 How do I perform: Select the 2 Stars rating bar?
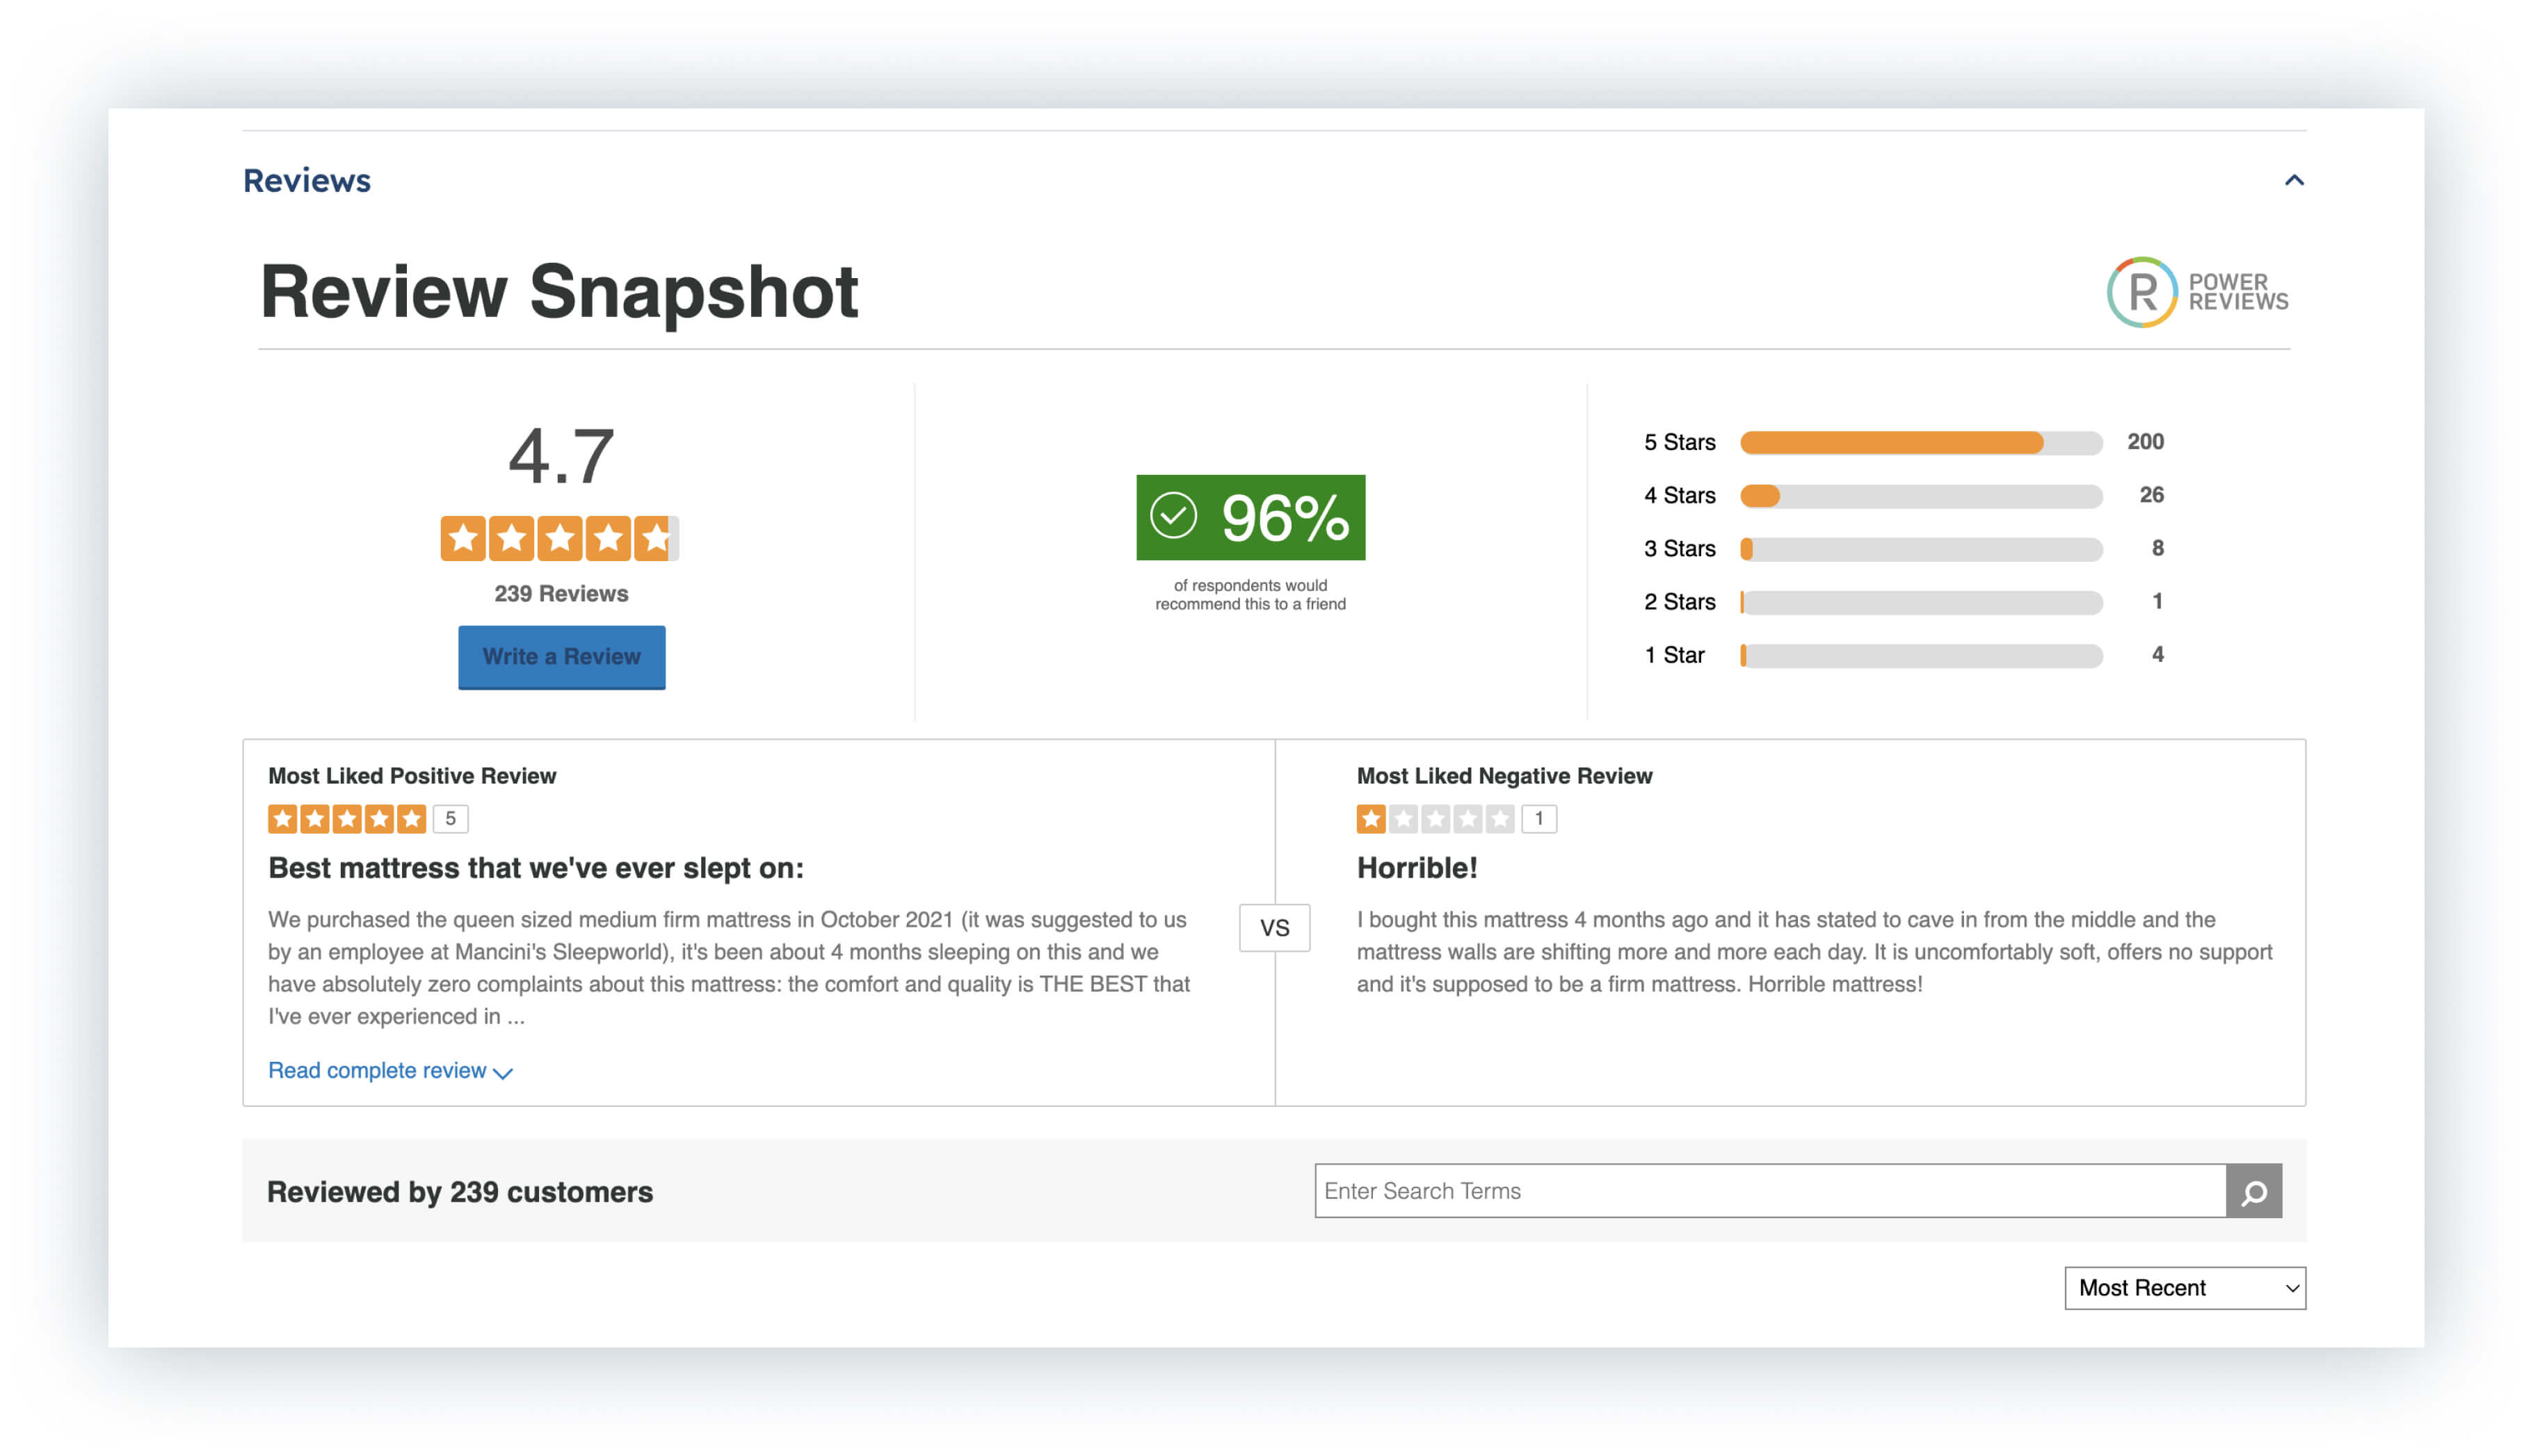tap(1920, 602)
